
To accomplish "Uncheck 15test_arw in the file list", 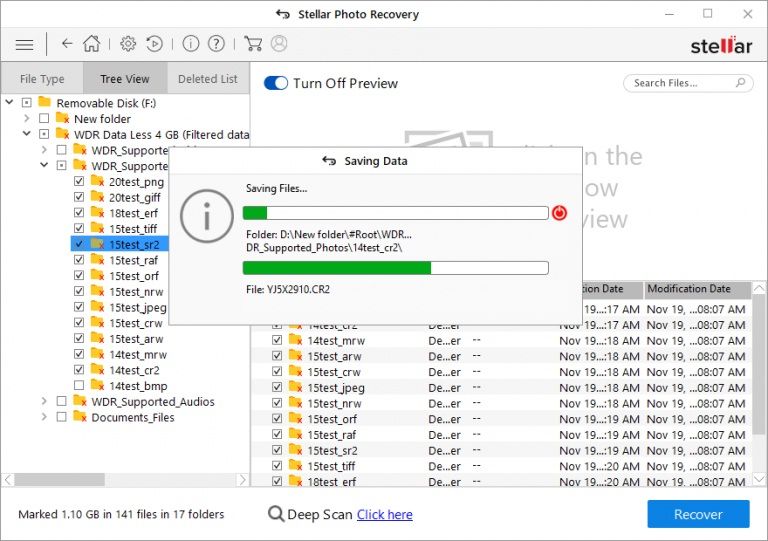I will (277, 355).
